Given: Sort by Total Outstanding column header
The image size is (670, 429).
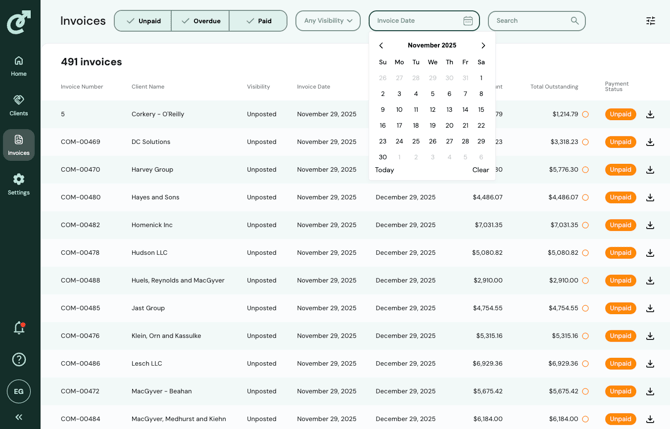Looking at the screenshot, I should tap(554, 87).
